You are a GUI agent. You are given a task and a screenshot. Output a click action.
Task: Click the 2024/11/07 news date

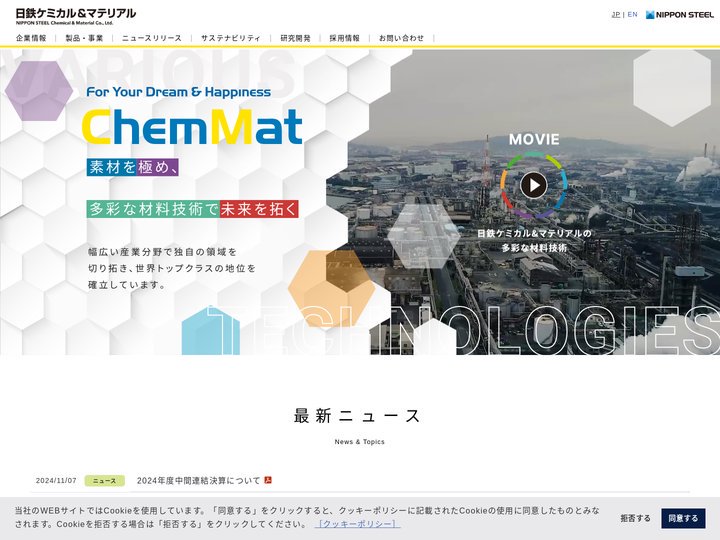click(x=56, y=480)
